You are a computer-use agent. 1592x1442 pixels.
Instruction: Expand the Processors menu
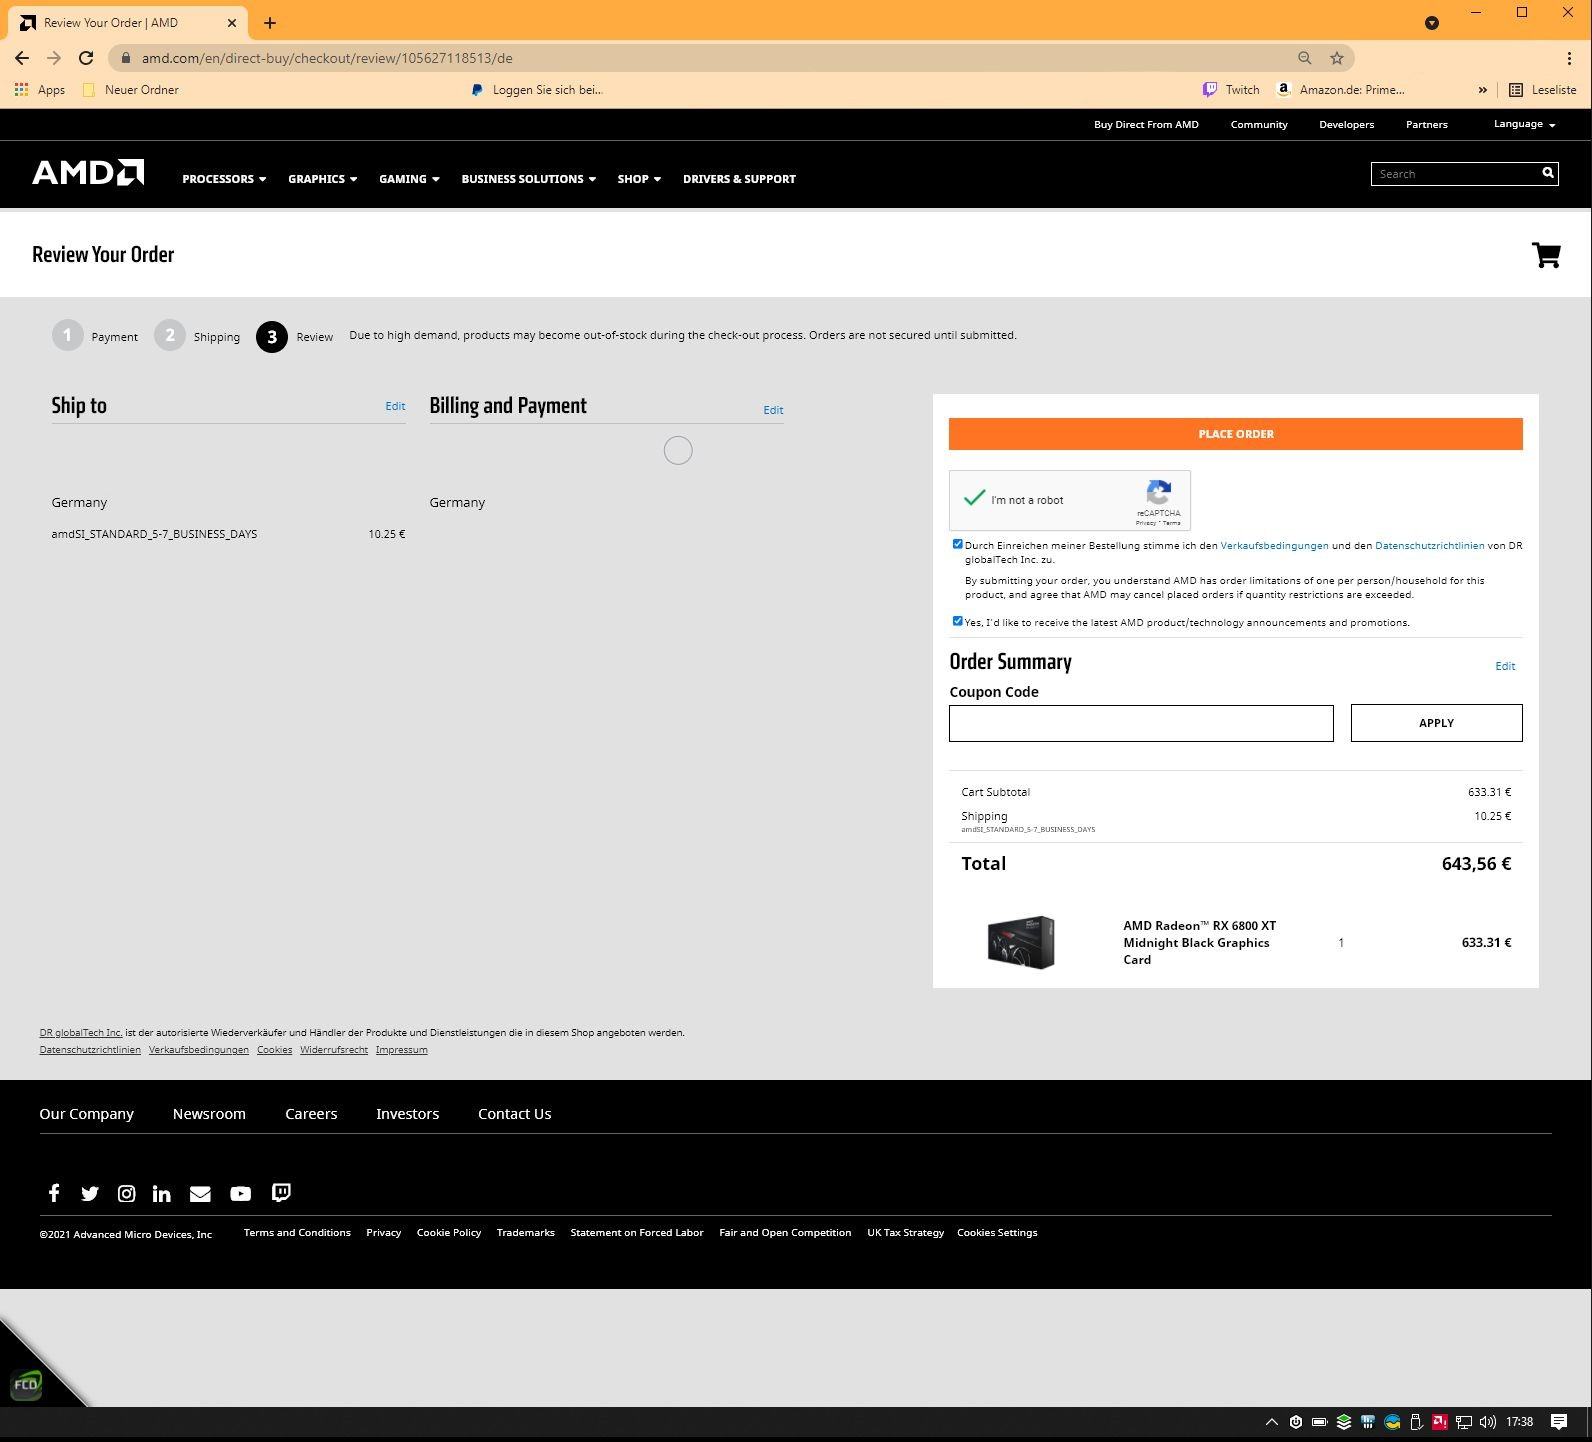[224, 179]
